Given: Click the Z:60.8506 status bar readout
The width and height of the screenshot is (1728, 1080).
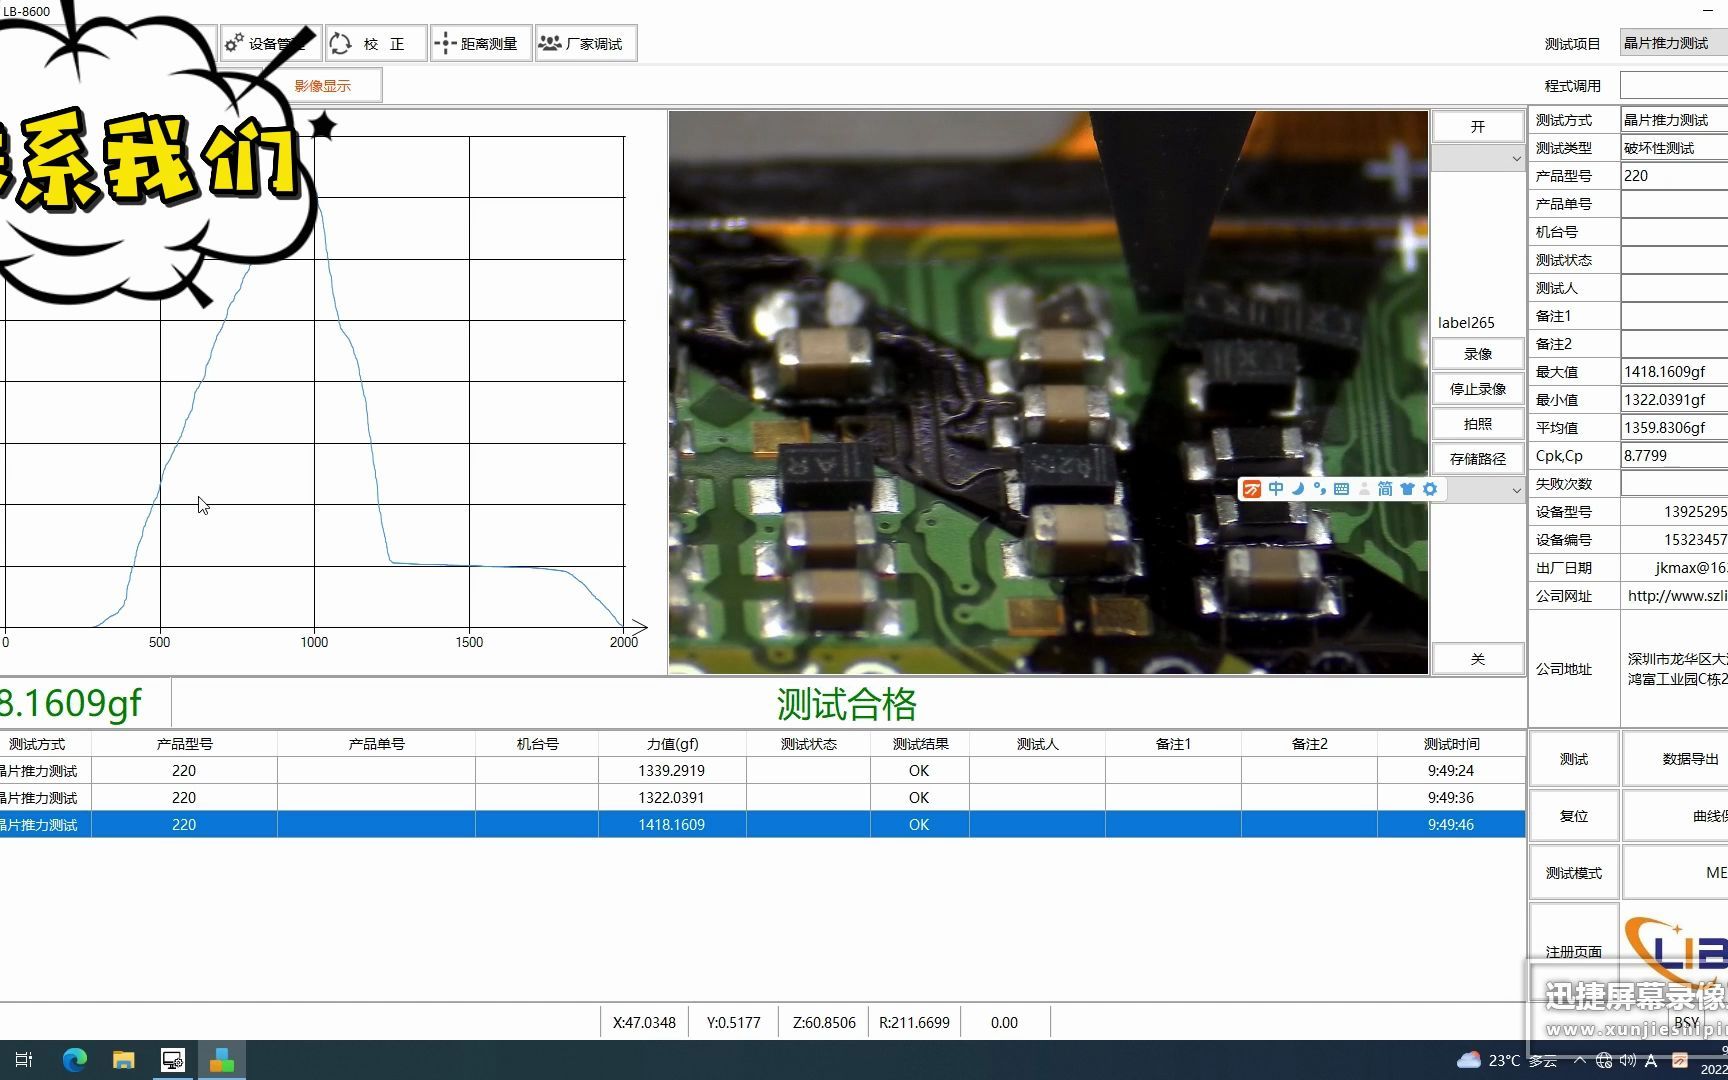Looking at the screenshot, I should click(x=824, y=1023).
